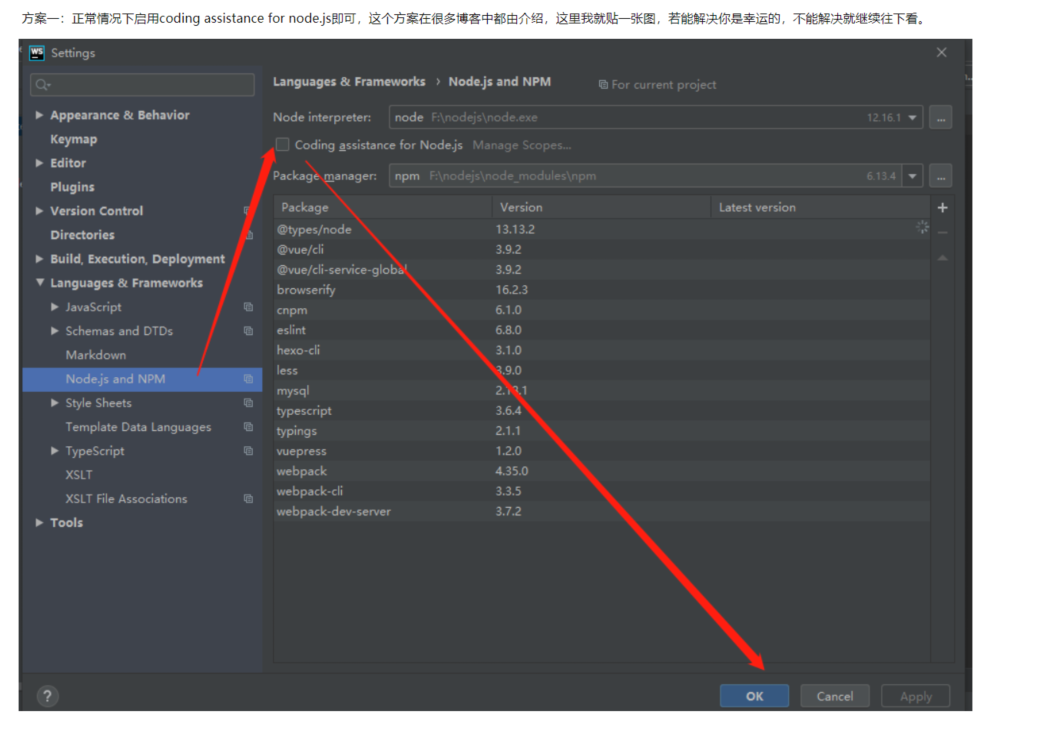The width and height of the screenshot is (1039, 730).
Task: Select Markdown in the settings tree
Action: click(x=95, y=354)
